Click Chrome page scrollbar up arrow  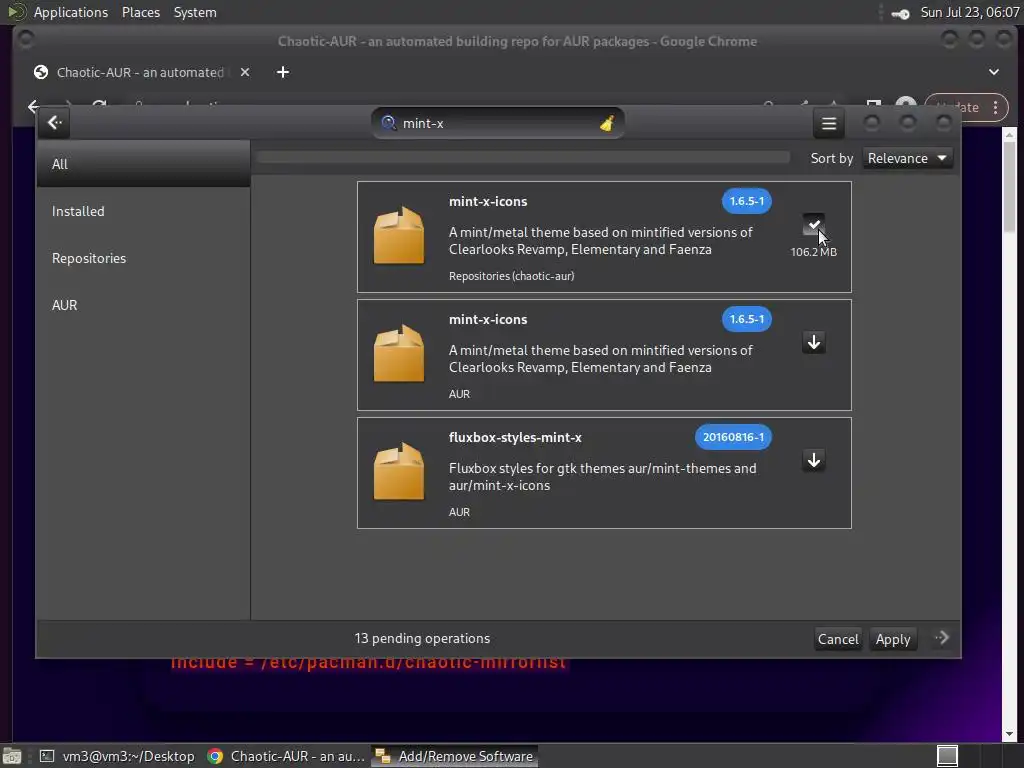1009,135
